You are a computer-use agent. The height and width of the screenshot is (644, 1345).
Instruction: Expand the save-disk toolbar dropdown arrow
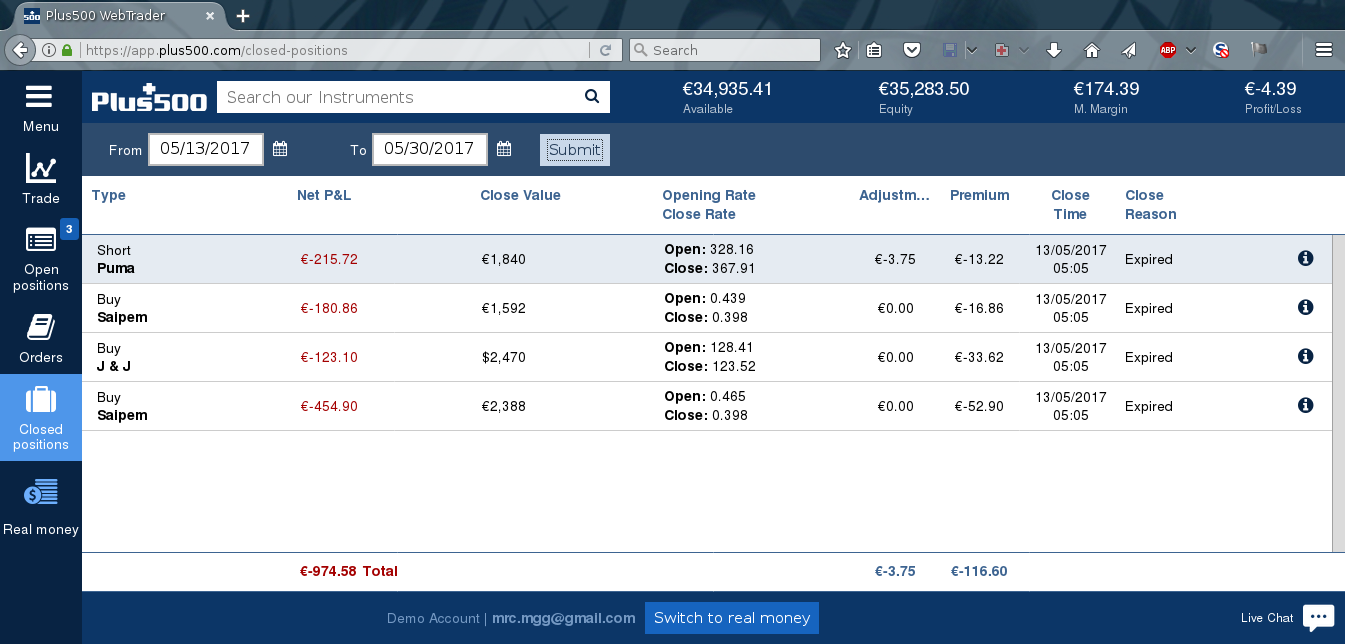(x=972, y=50)
